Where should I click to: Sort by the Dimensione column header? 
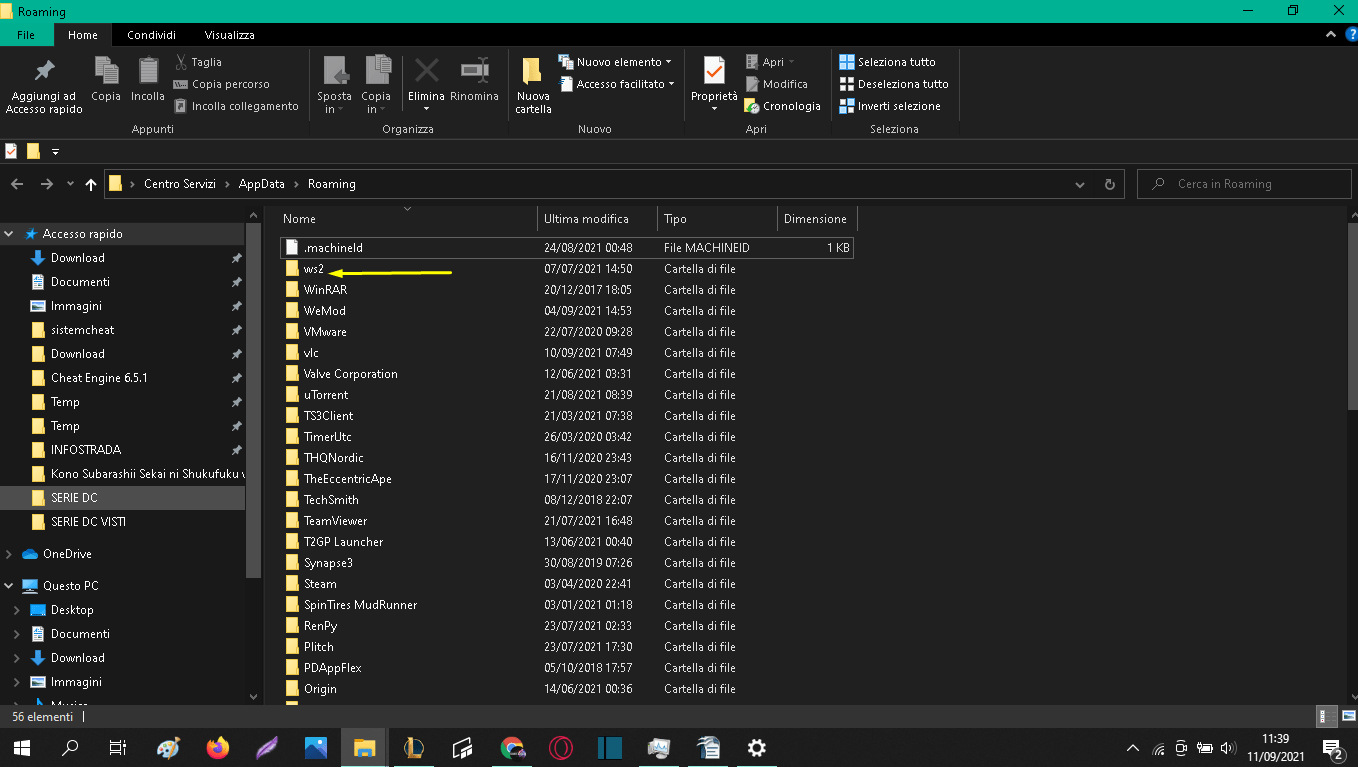click(x=817, y=219)
